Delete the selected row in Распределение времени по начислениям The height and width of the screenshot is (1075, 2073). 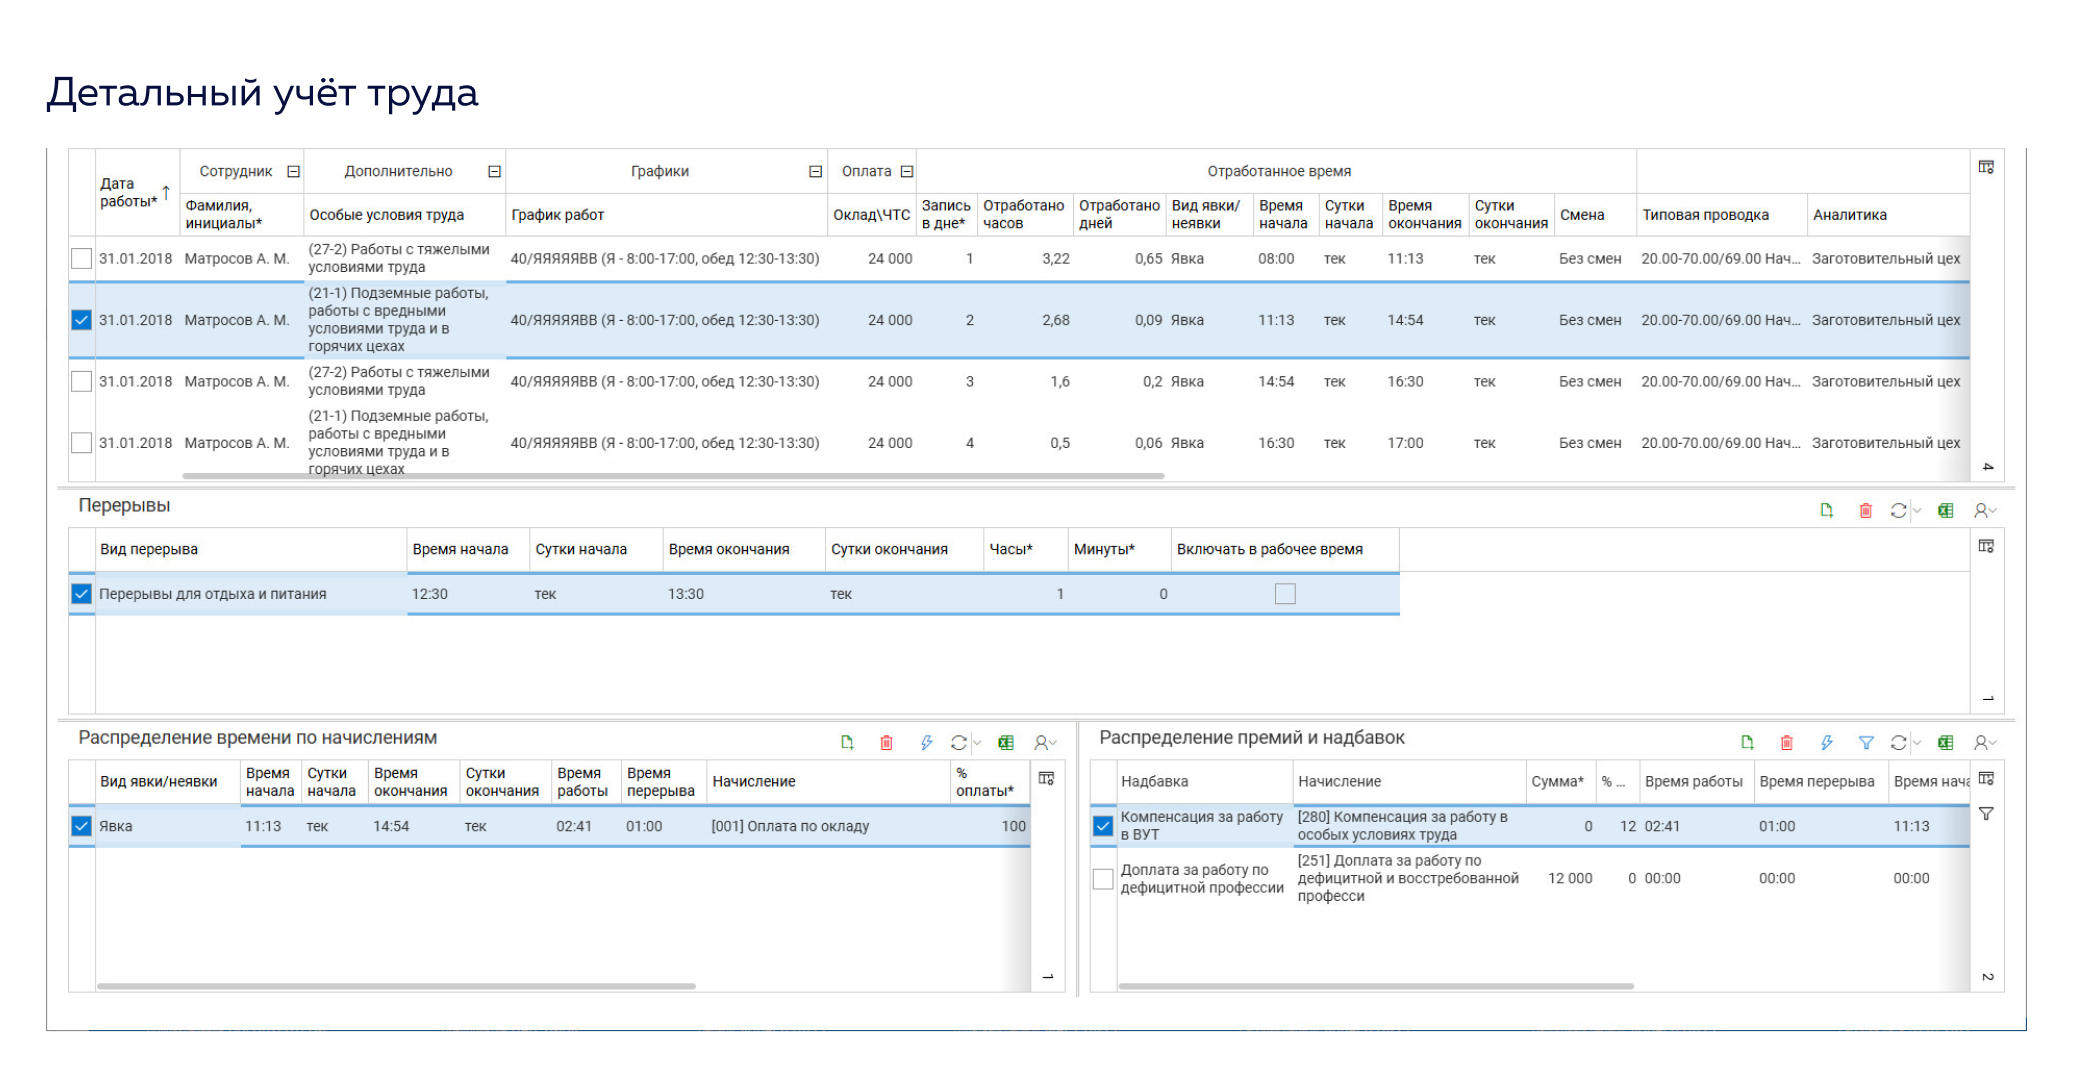click(x=886, y=743)
